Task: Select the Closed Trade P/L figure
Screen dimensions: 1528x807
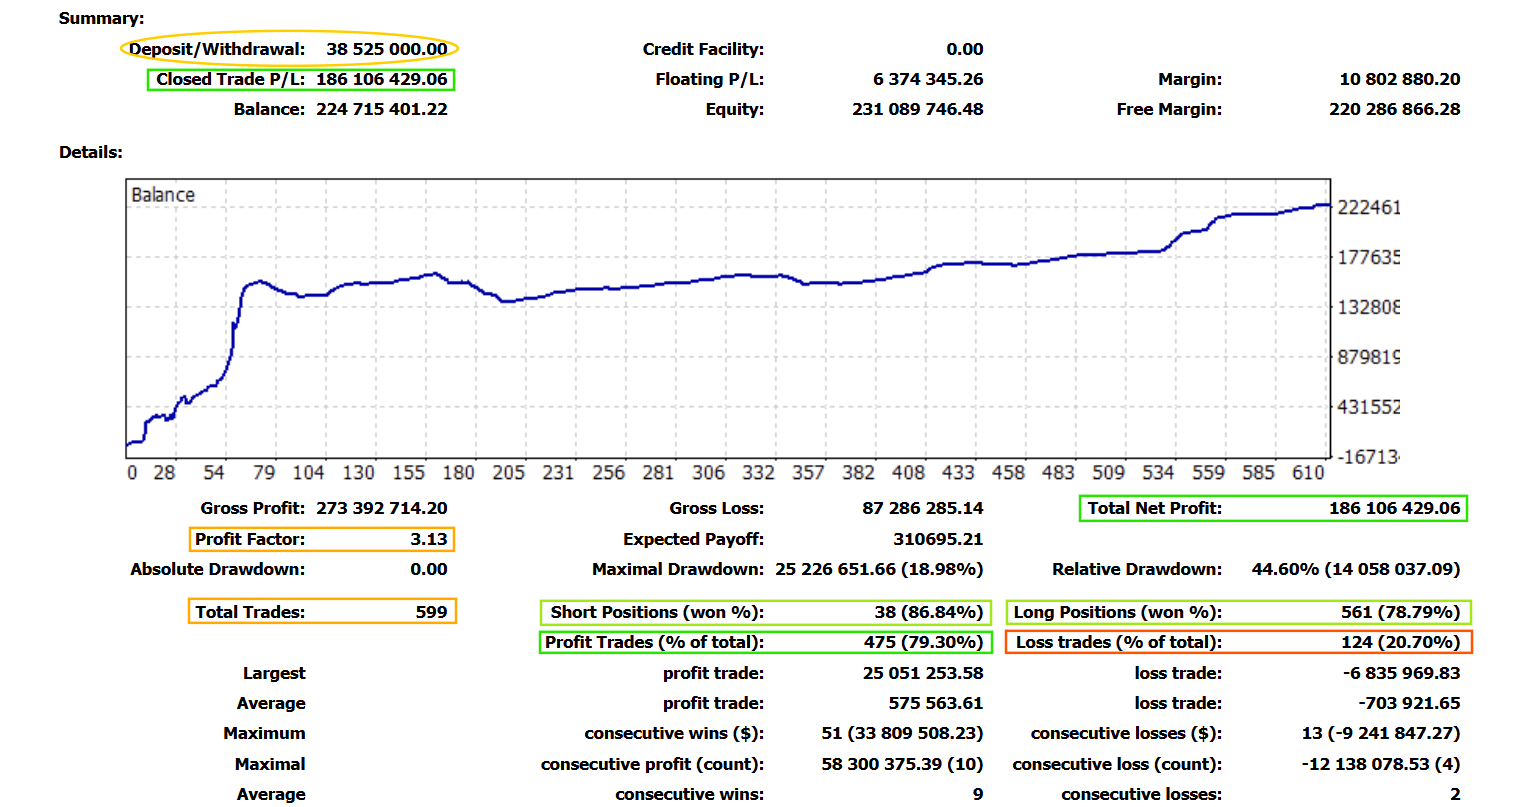Action: [381, 80]
